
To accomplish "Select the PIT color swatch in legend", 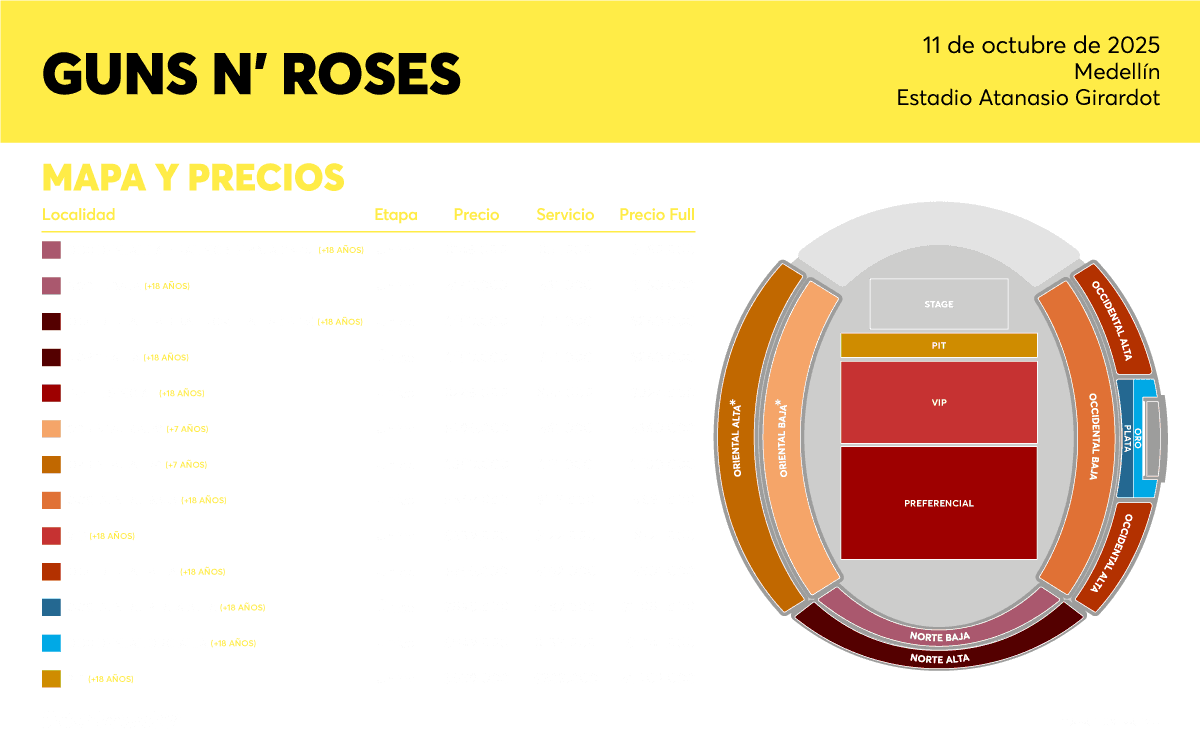I will (52, 679).
